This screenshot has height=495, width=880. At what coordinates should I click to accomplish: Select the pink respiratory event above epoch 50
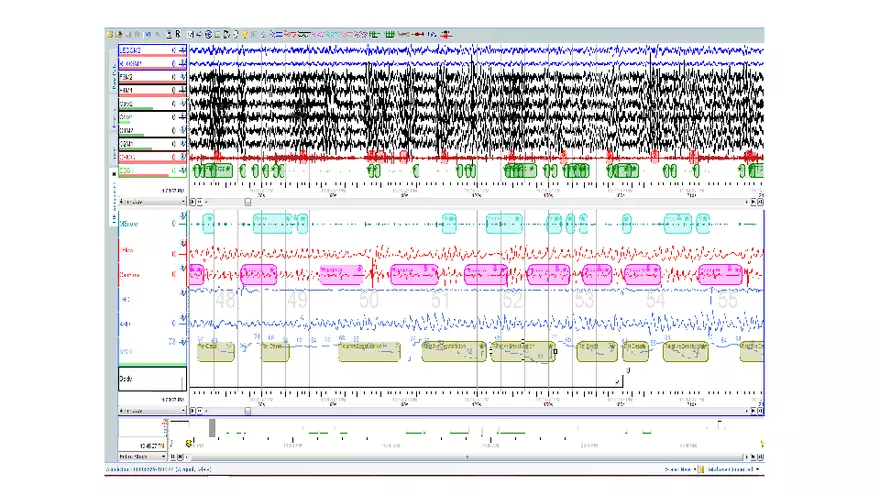(342, 275)
